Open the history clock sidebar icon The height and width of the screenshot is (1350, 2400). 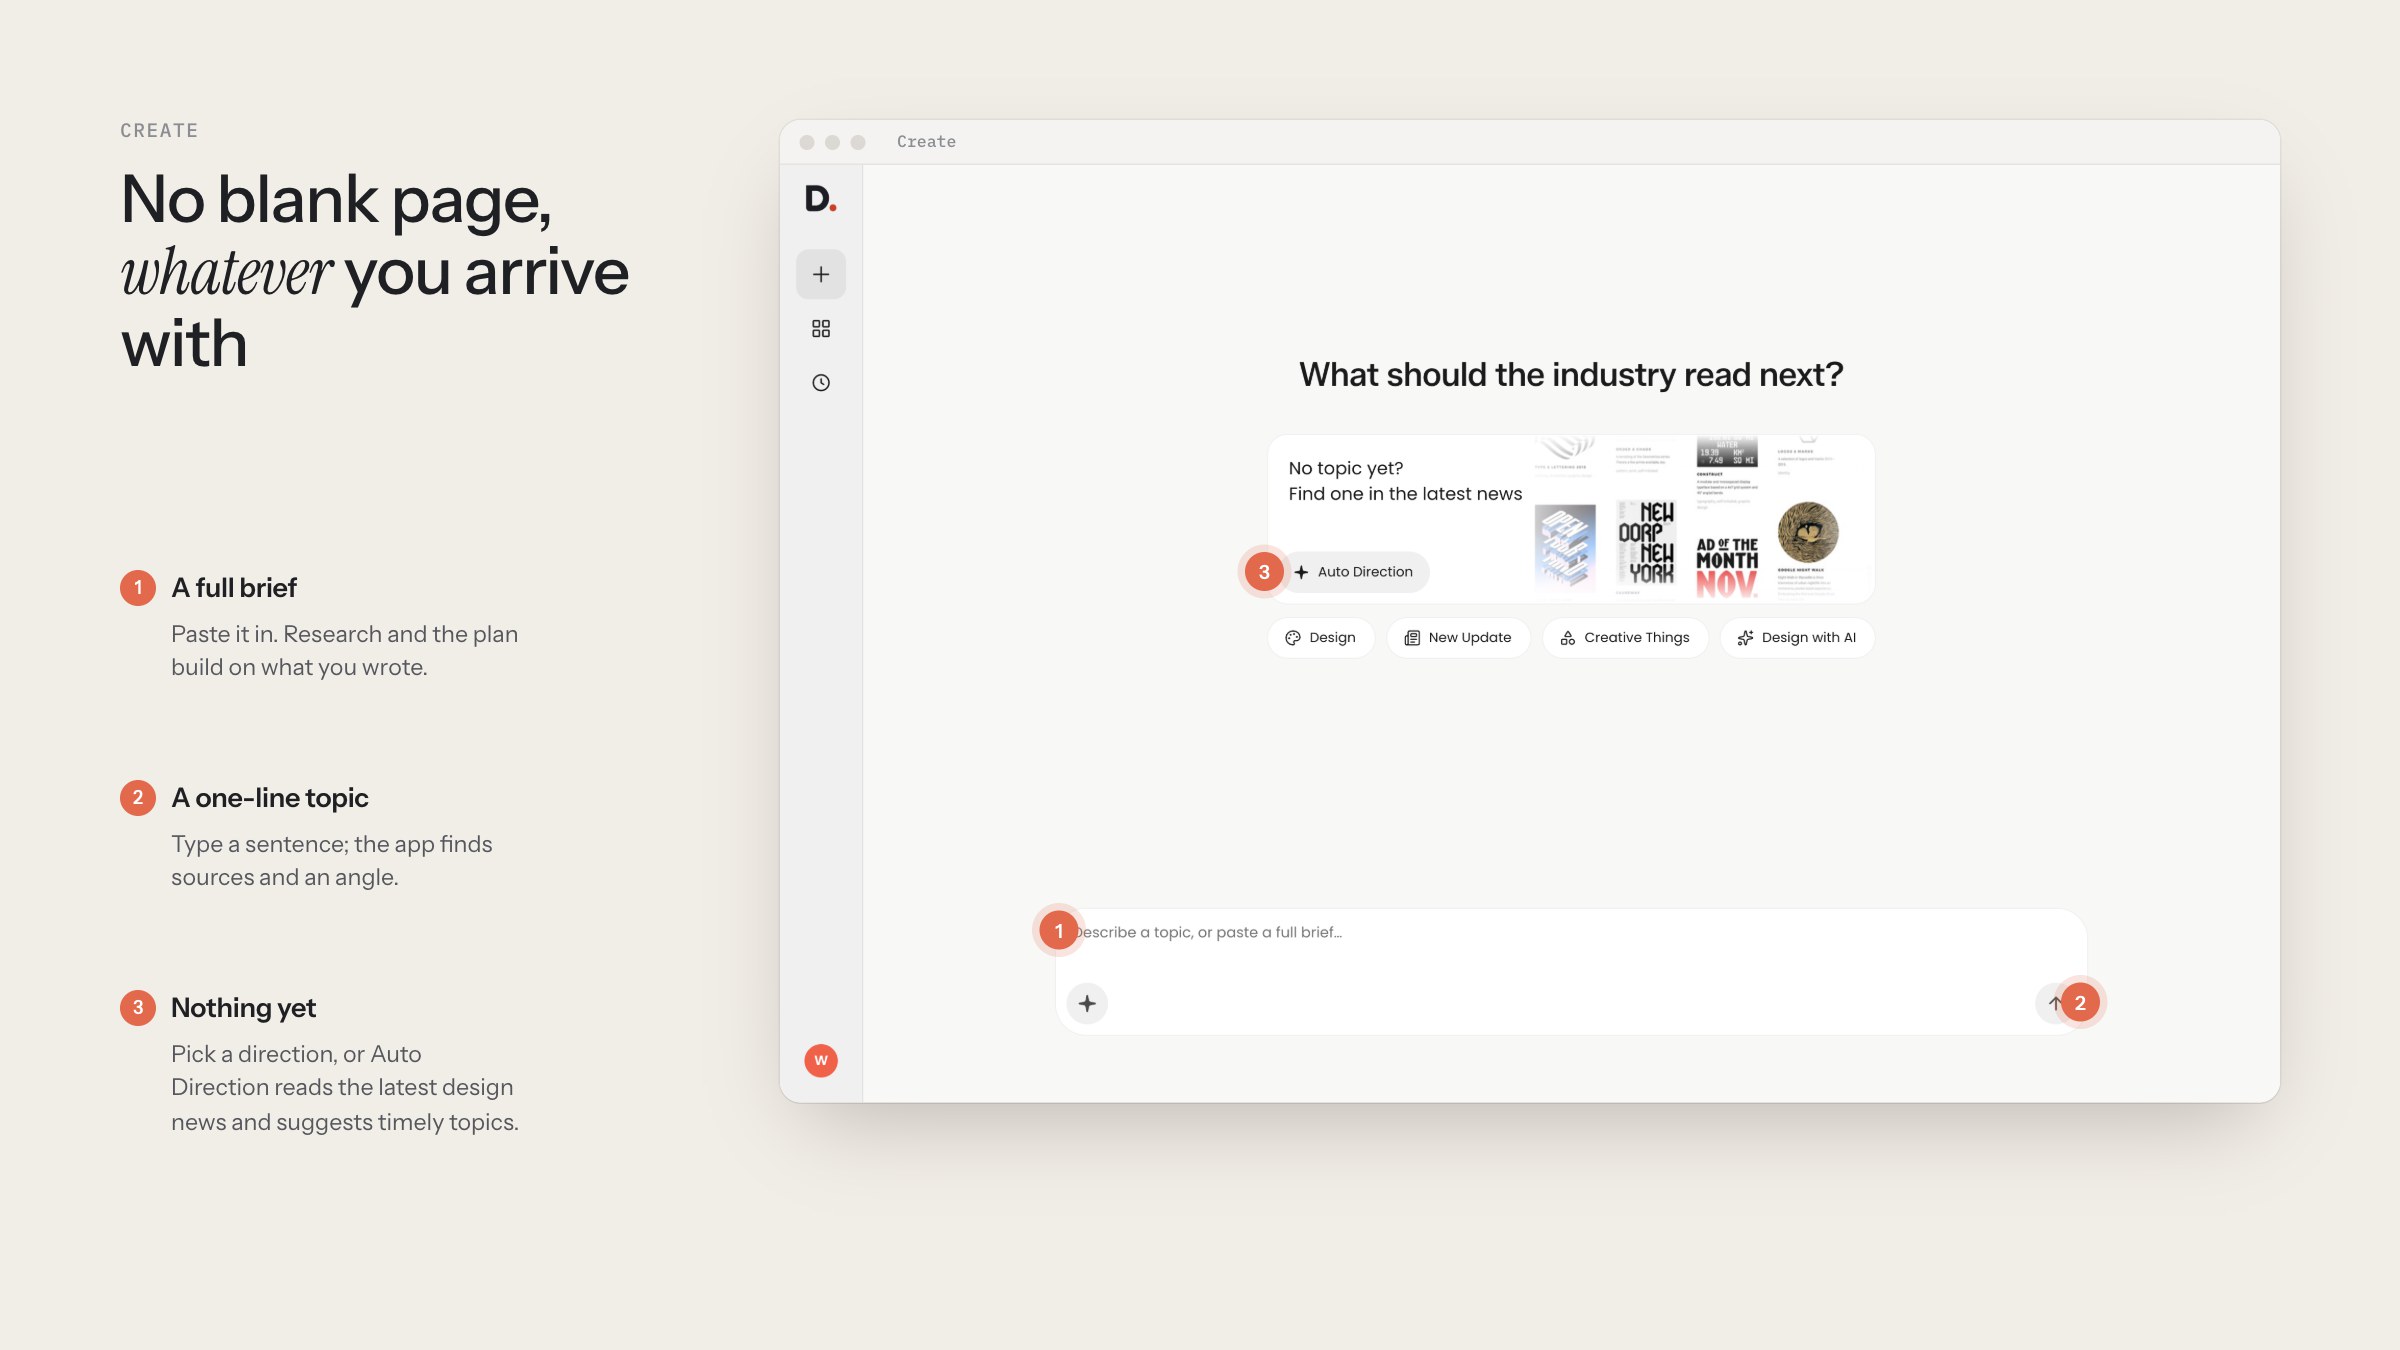(821, 383)
